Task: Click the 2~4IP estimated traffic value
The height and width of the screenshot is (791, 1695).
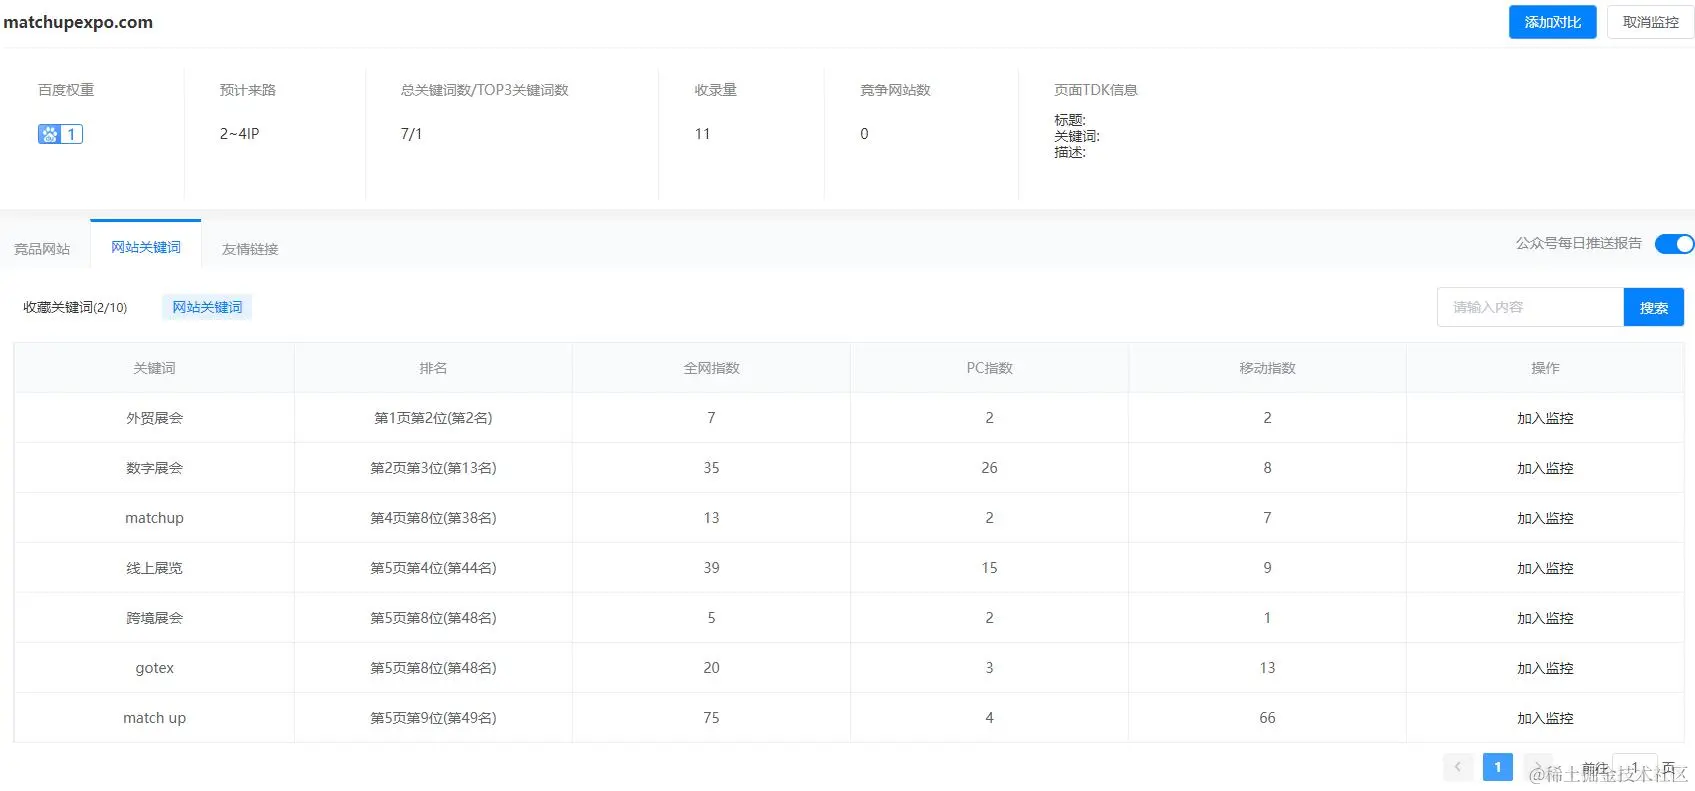Action: coord(239,134)
